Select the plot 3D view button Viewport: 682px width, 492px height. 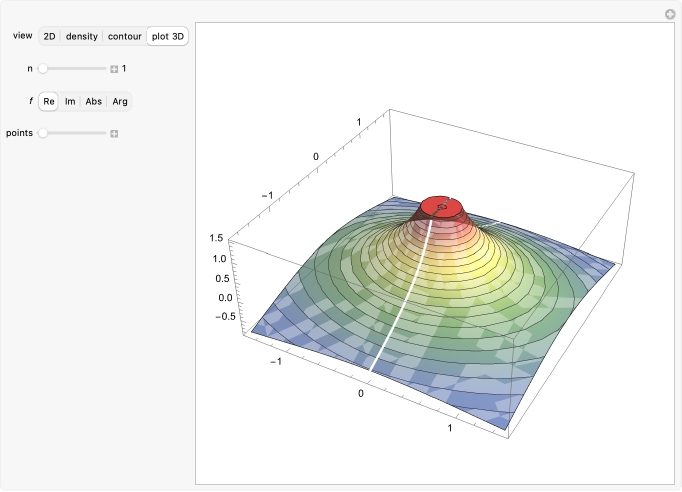166,36
